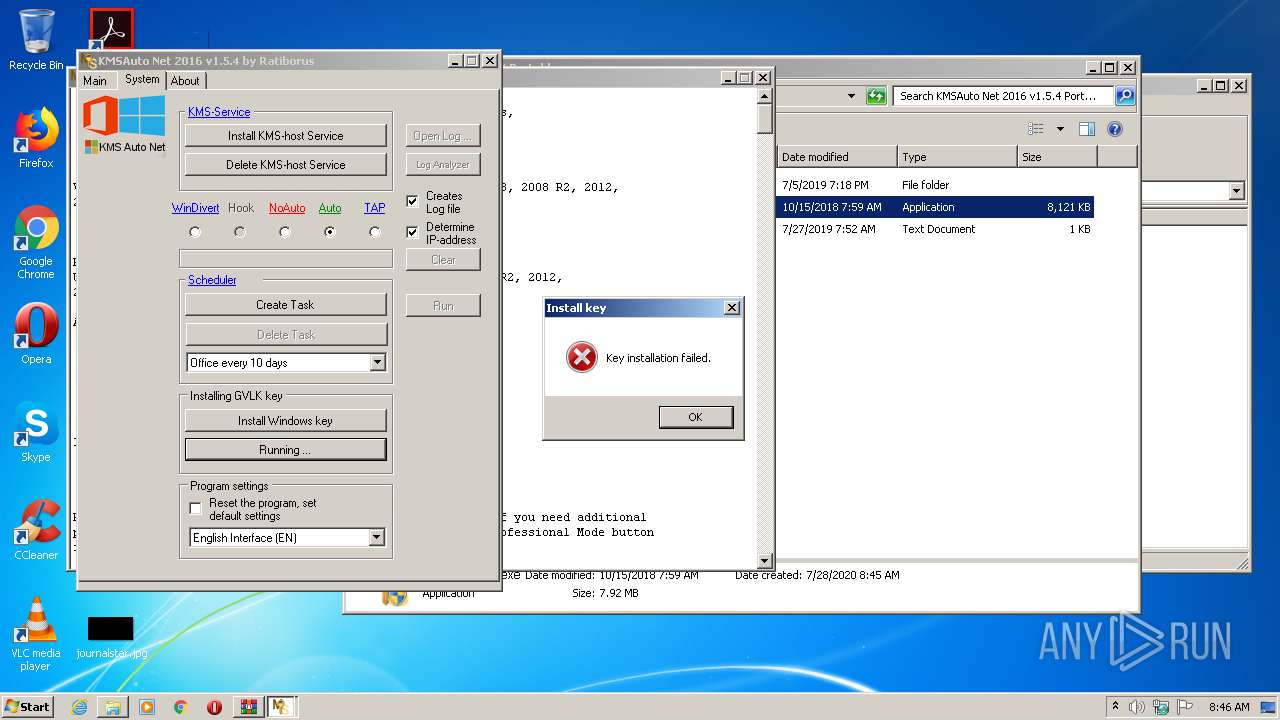
Task: Open the taskbar clock showing 8:46 AM
Action: 1229,707
